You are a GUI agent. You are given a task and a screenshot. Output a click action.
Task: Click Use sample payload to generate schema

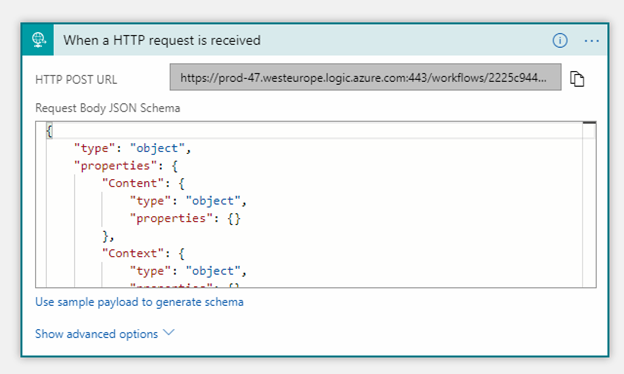pyautogui.click(x=139, y=302)
